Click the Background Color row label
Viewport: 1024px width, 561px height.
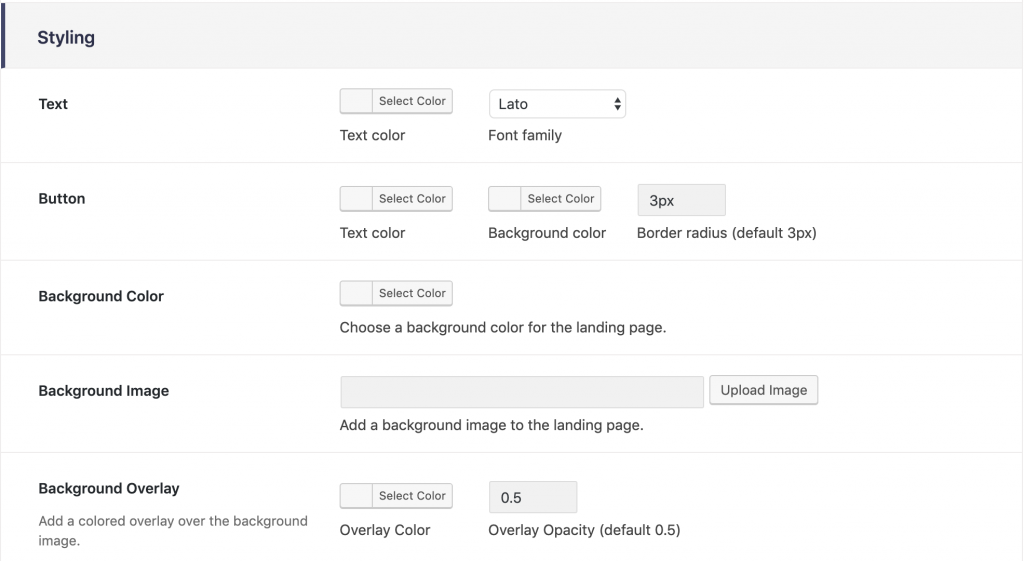click(101, 296)
